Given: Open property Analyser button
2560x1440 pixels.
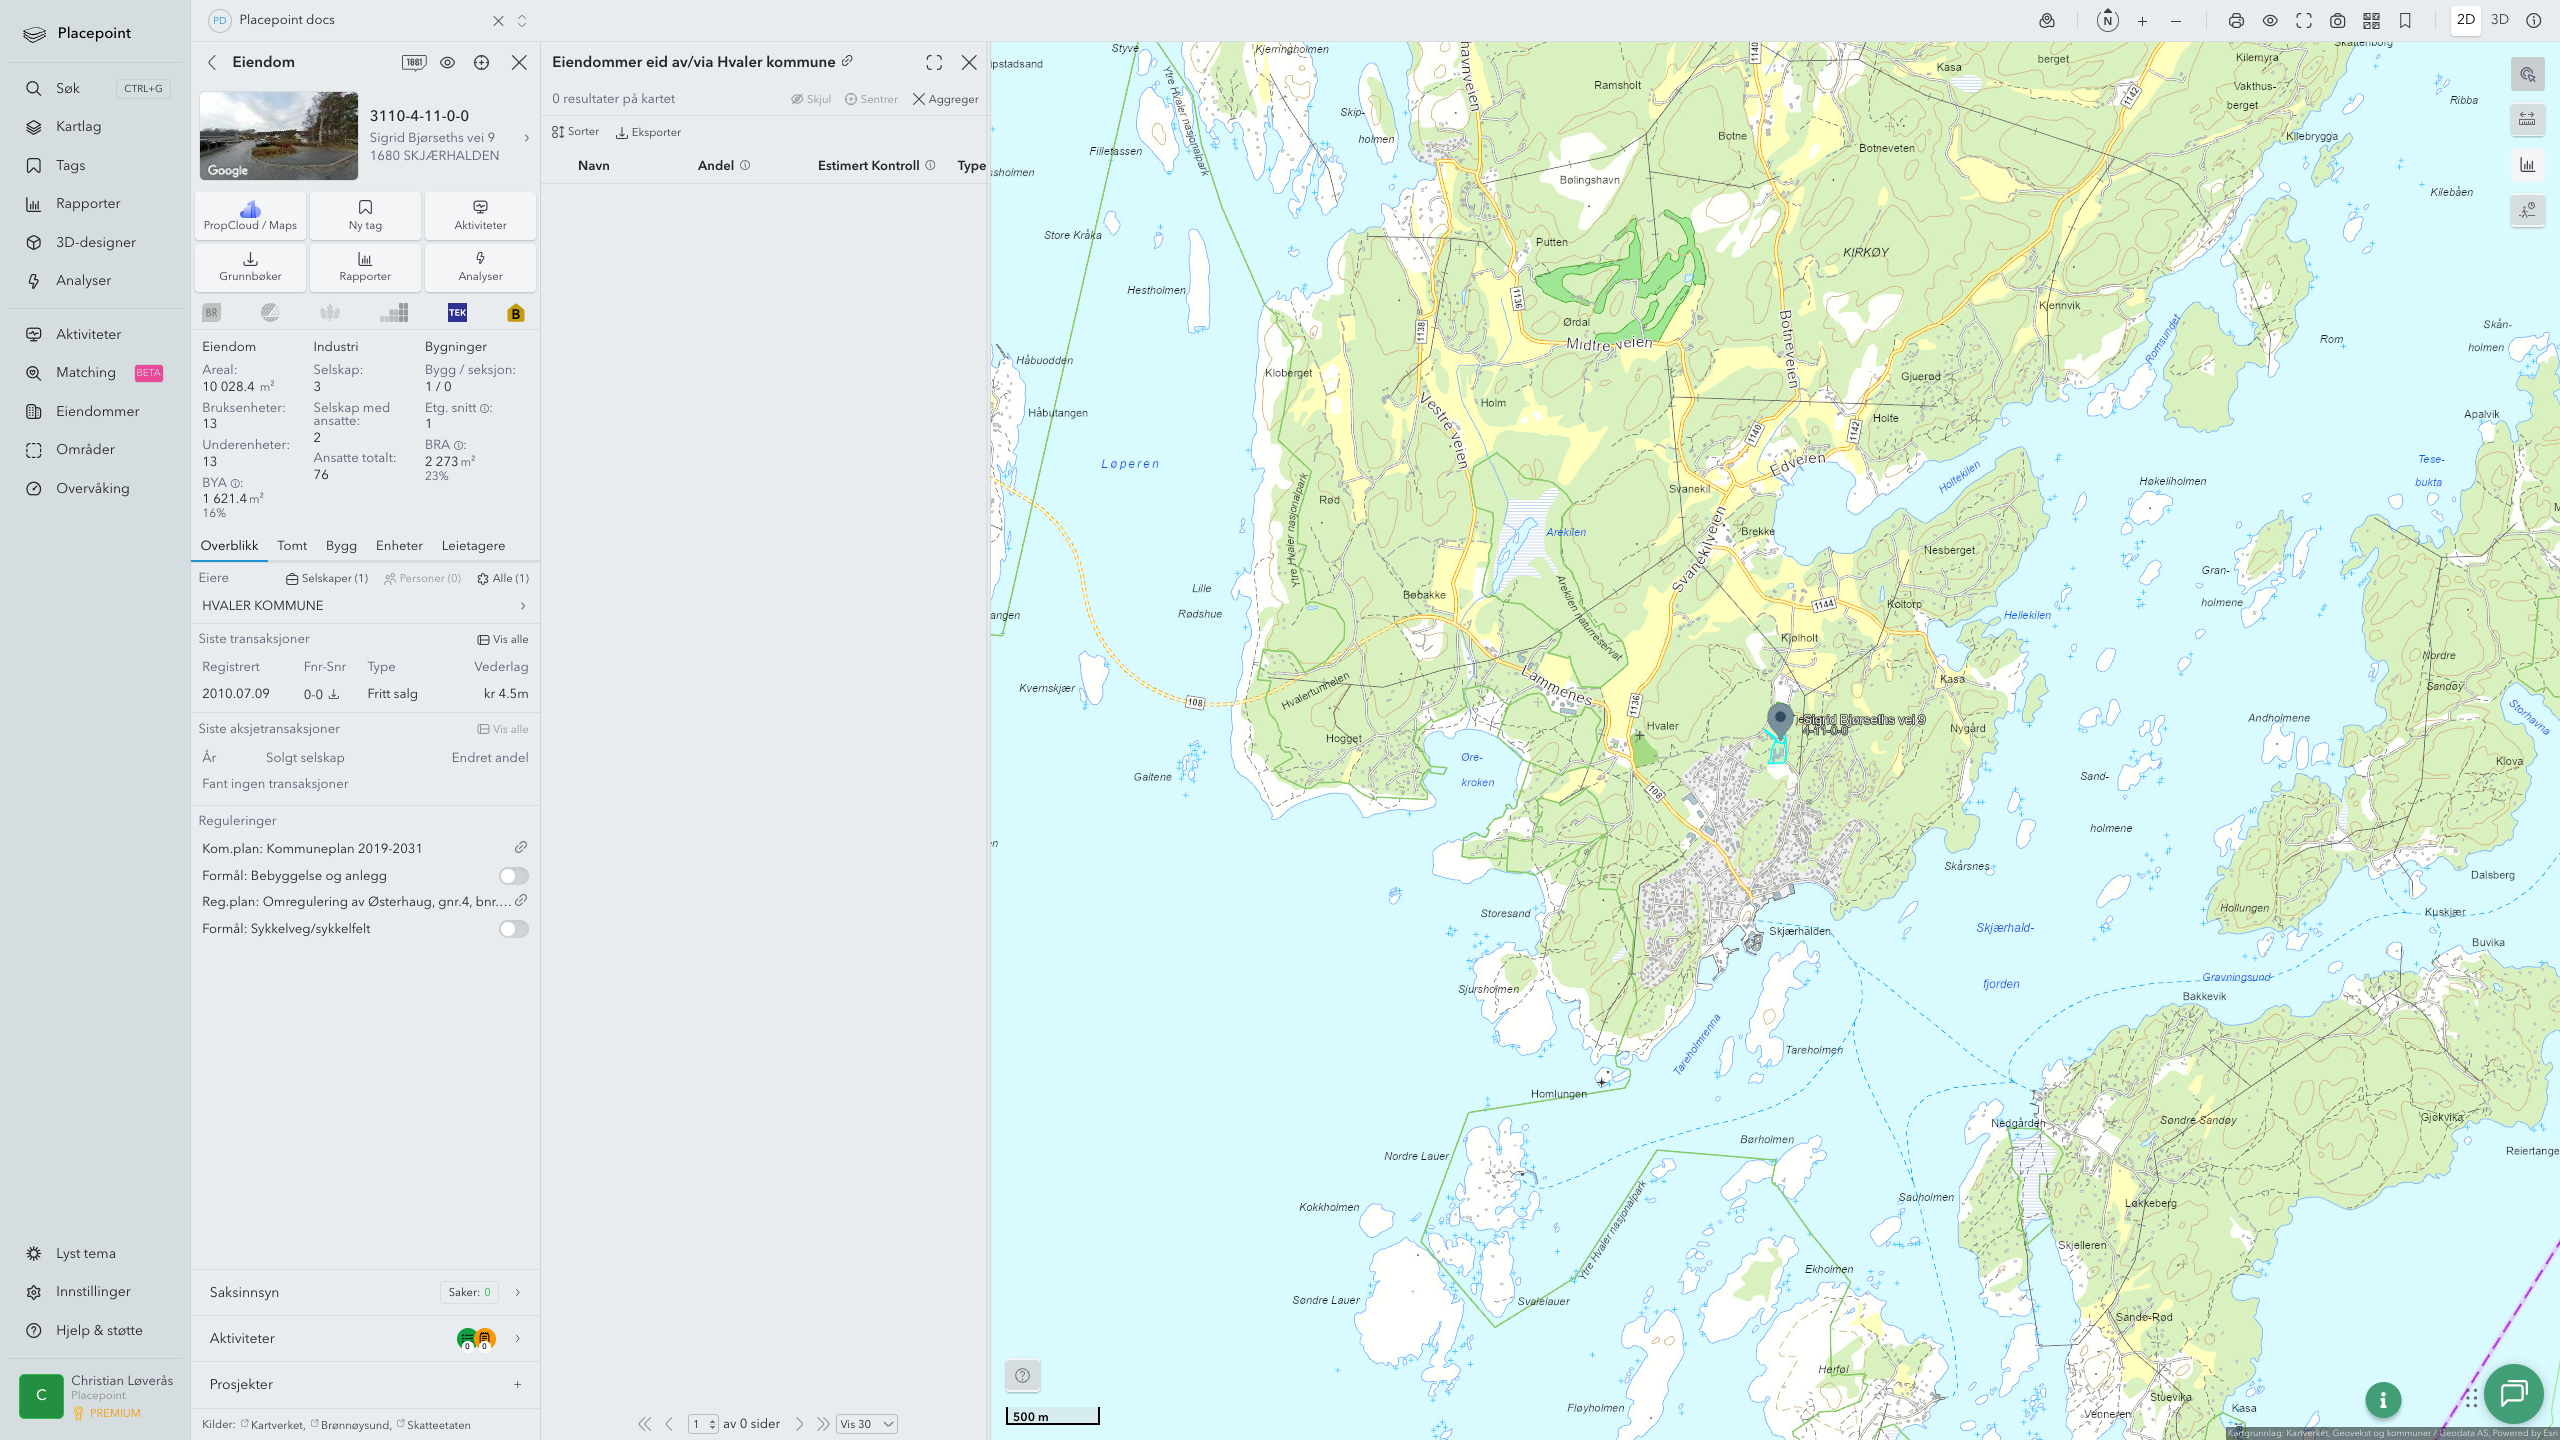Looking at the screenshot, I should point(480,267).
